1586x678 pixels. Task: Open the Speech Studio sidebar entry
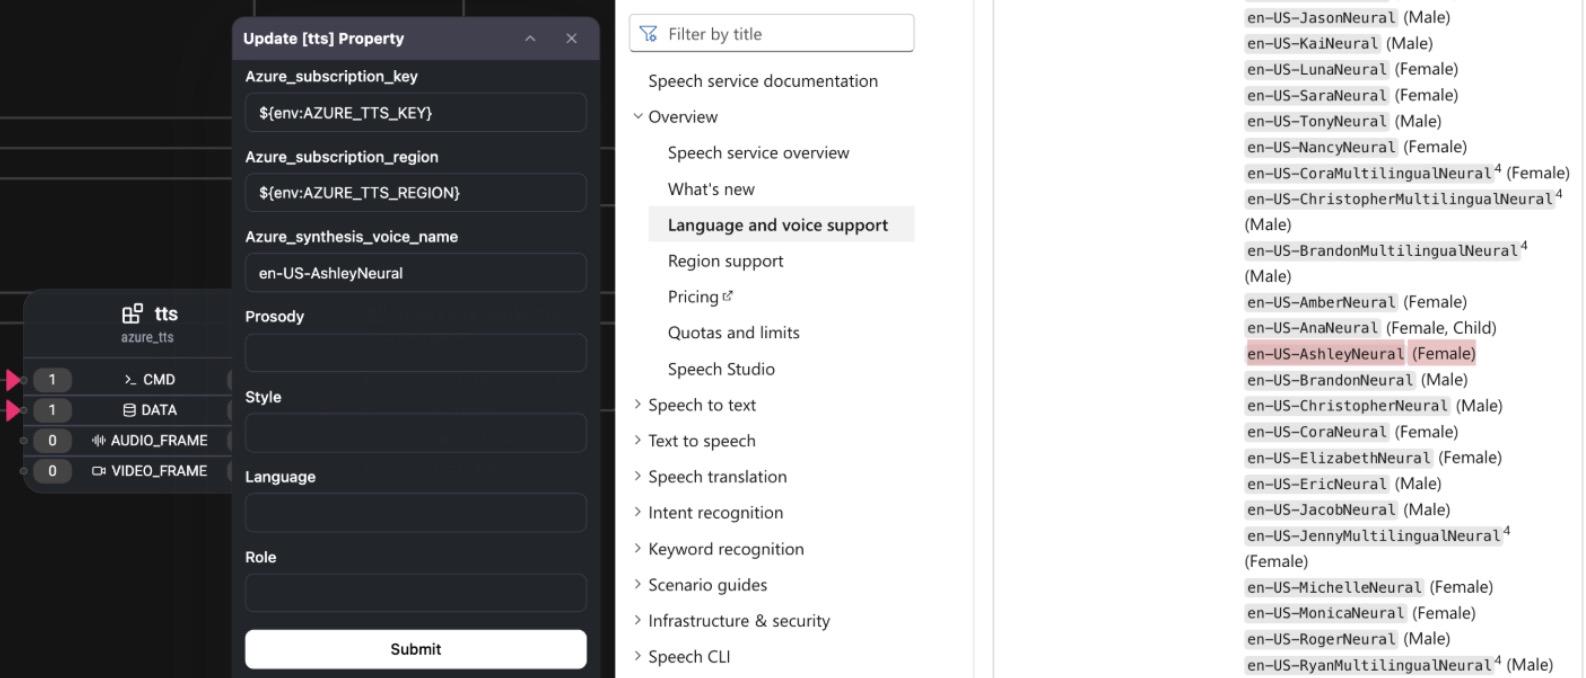tap(721, 369)
